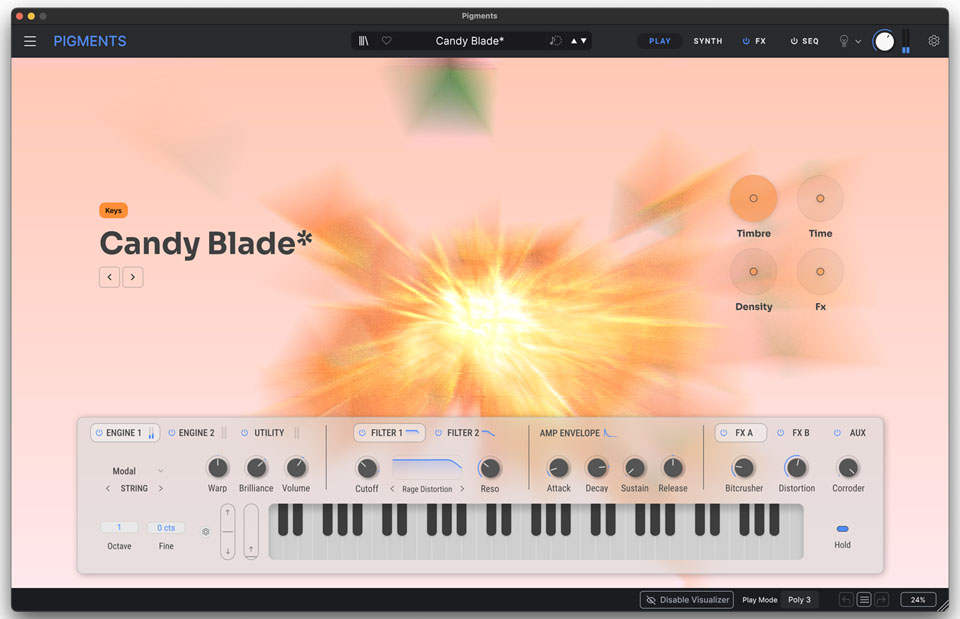Screen dimensions: 960x619
Task: Toggle the FILTER 1 power button
Action: 362,433
